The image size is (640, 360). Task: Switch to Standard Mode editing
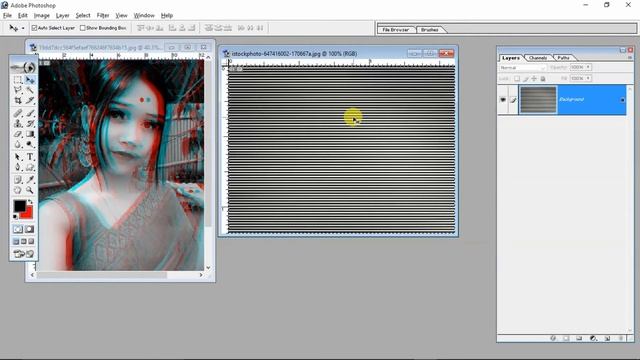(x=18, y=229)
